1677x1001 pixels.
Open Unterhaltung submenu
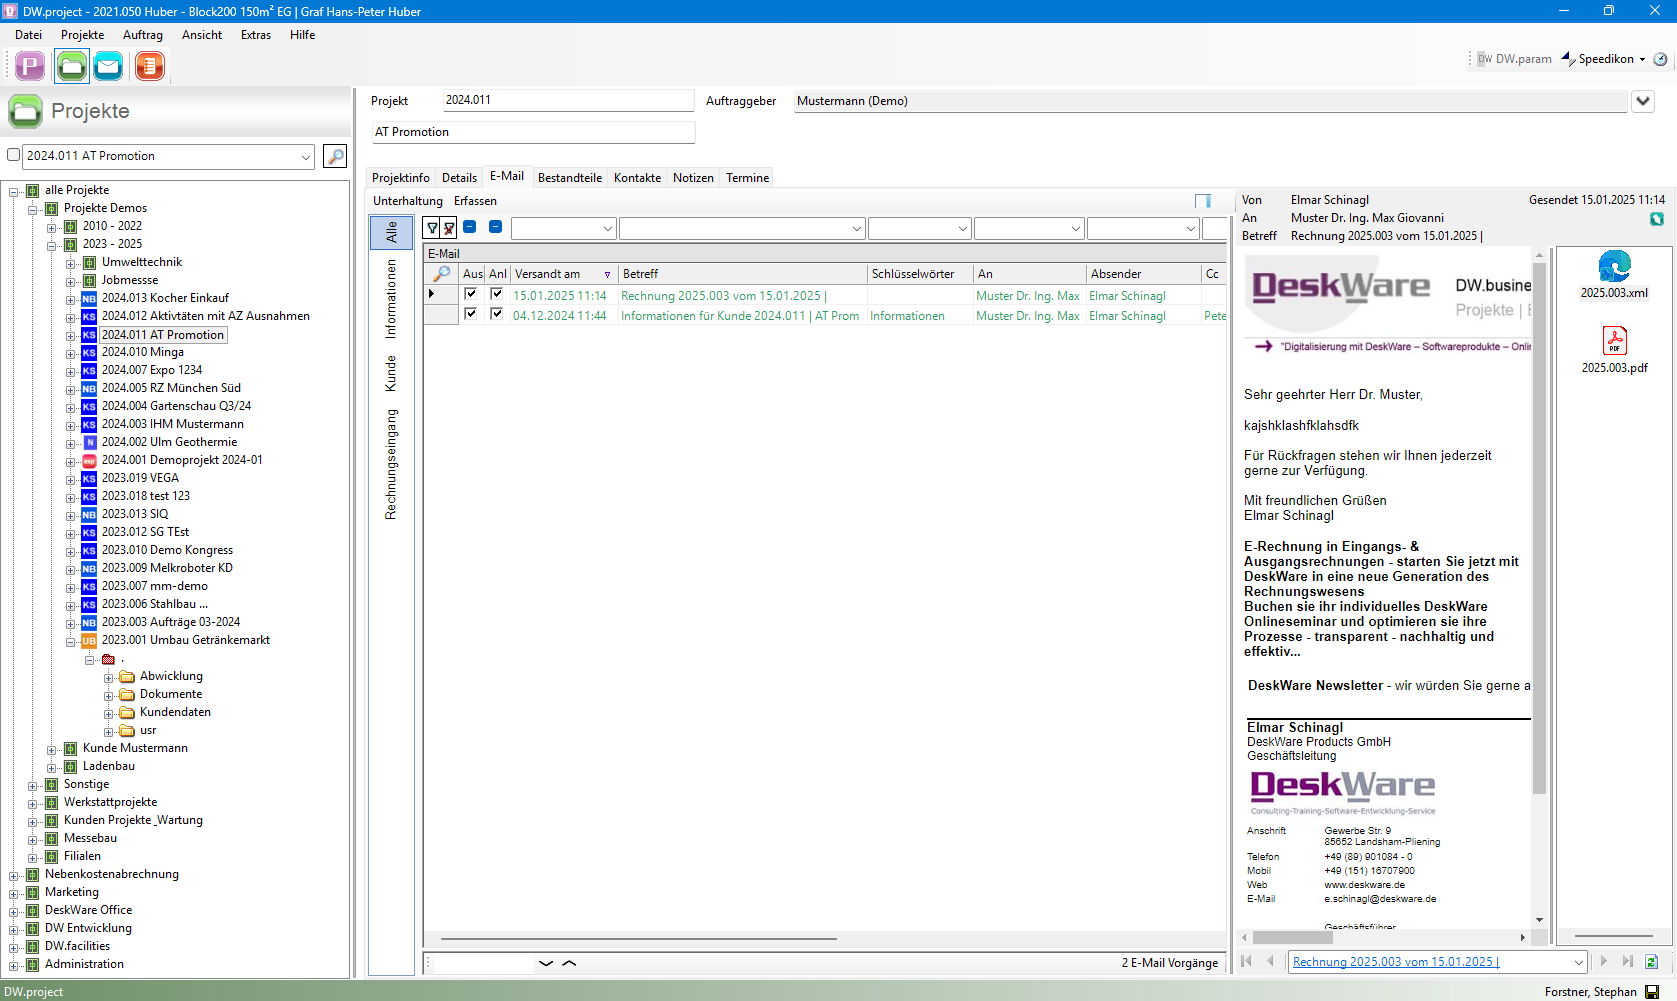coord(408,201)
